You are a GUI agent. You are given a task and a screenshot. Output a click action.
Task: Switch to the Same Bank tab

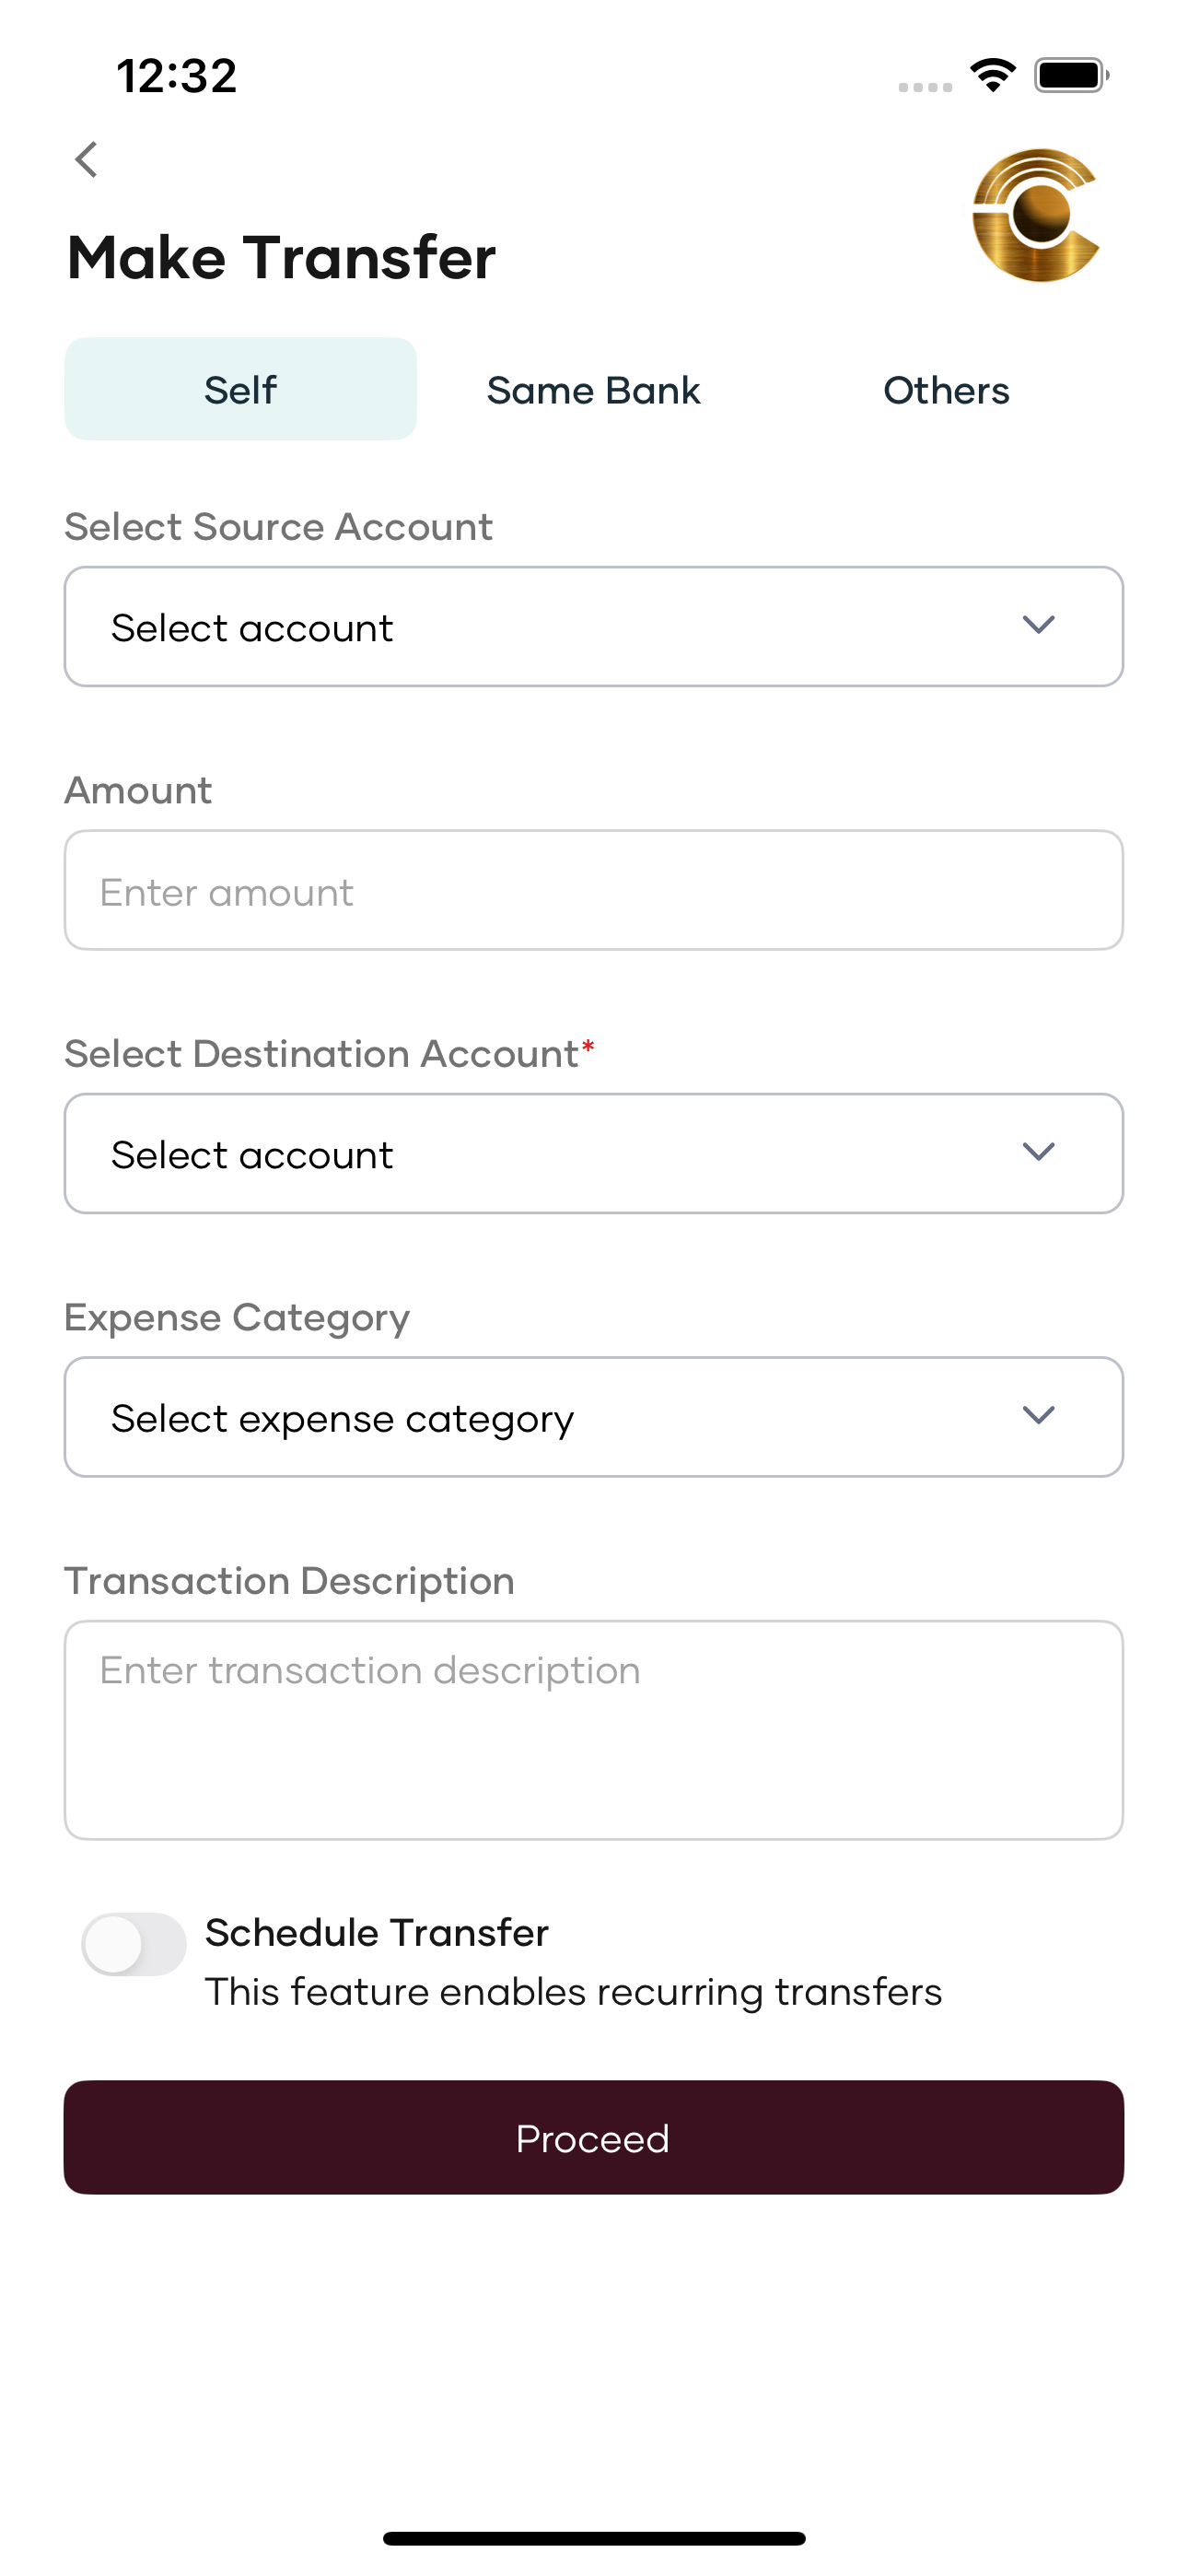[593, 390]
